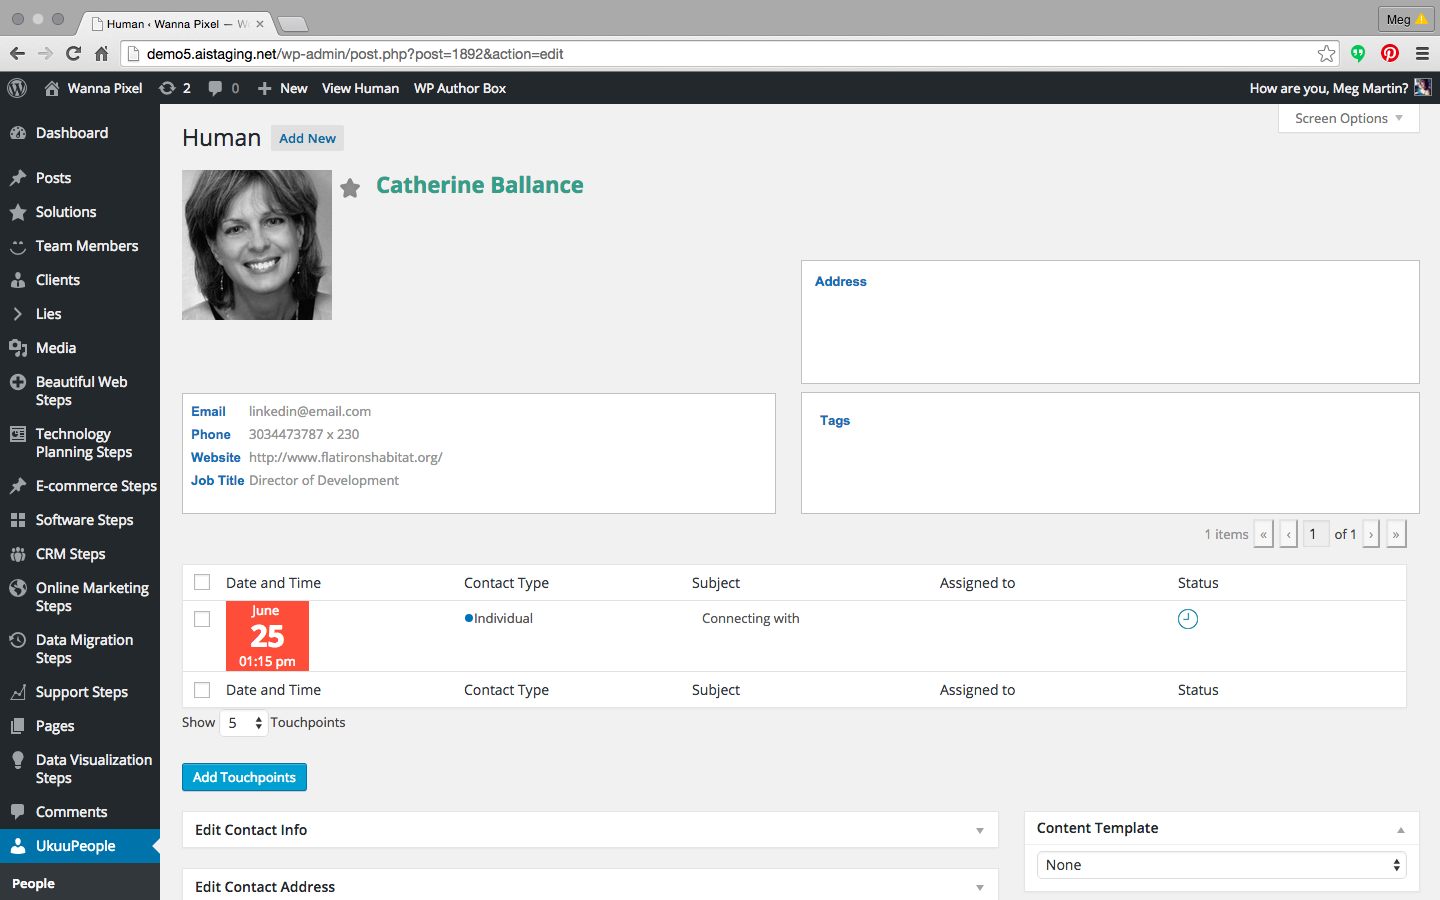Bookmark page with the star icon

(1327, 54)
